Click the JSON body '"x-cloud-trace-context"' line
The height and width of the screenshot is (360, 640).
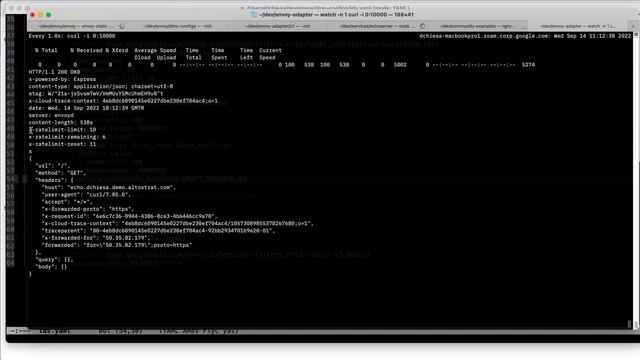(x=178, y=223)
